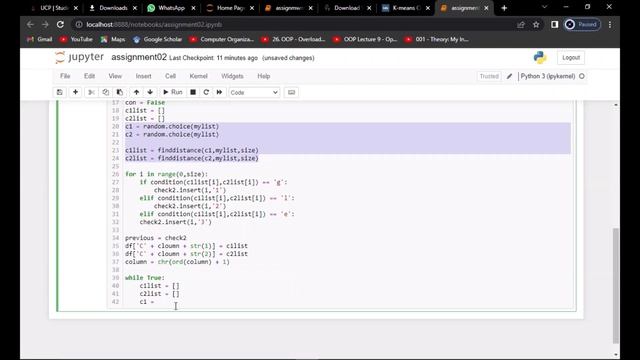This screenshot has height=360, width=640.
Task: Paste cells below icon
Action: click(x=120, y=92)
